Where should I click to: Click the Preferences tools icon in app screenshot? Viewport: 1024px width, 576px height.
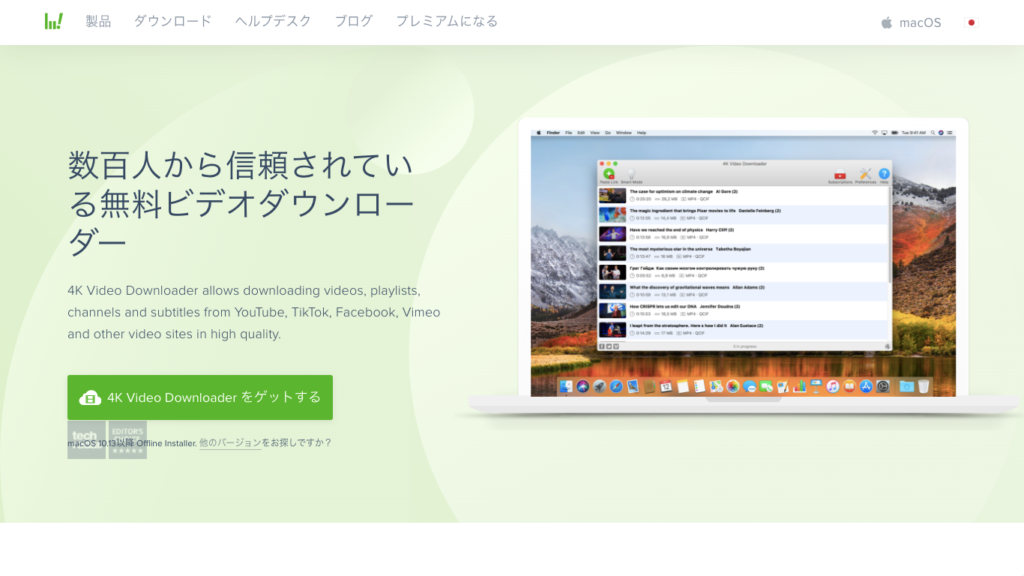[x=865, y=174]
